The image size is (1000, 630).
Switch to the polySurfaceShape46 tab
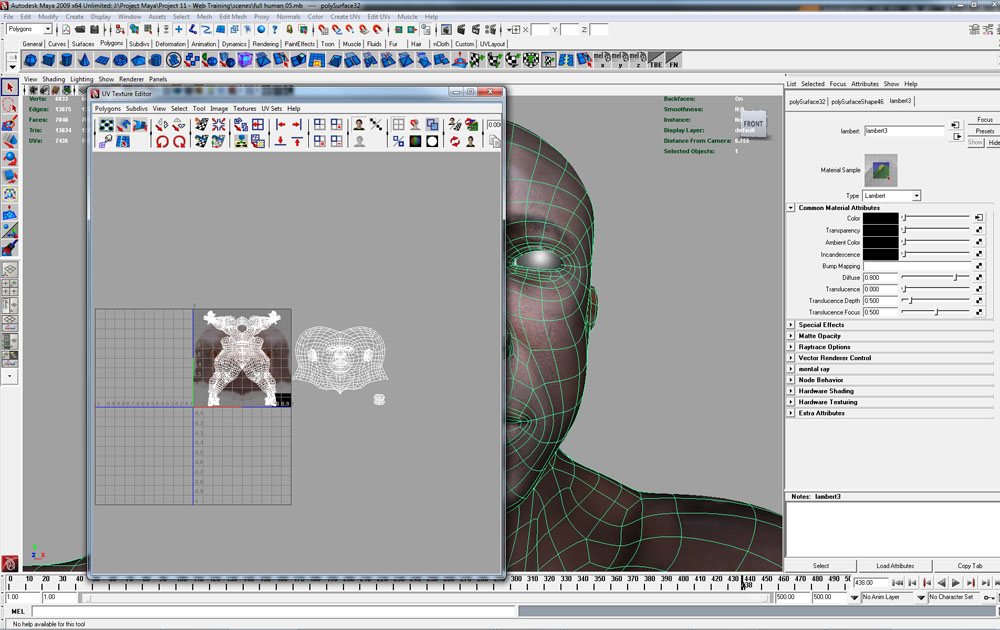[x=857, y=101]
